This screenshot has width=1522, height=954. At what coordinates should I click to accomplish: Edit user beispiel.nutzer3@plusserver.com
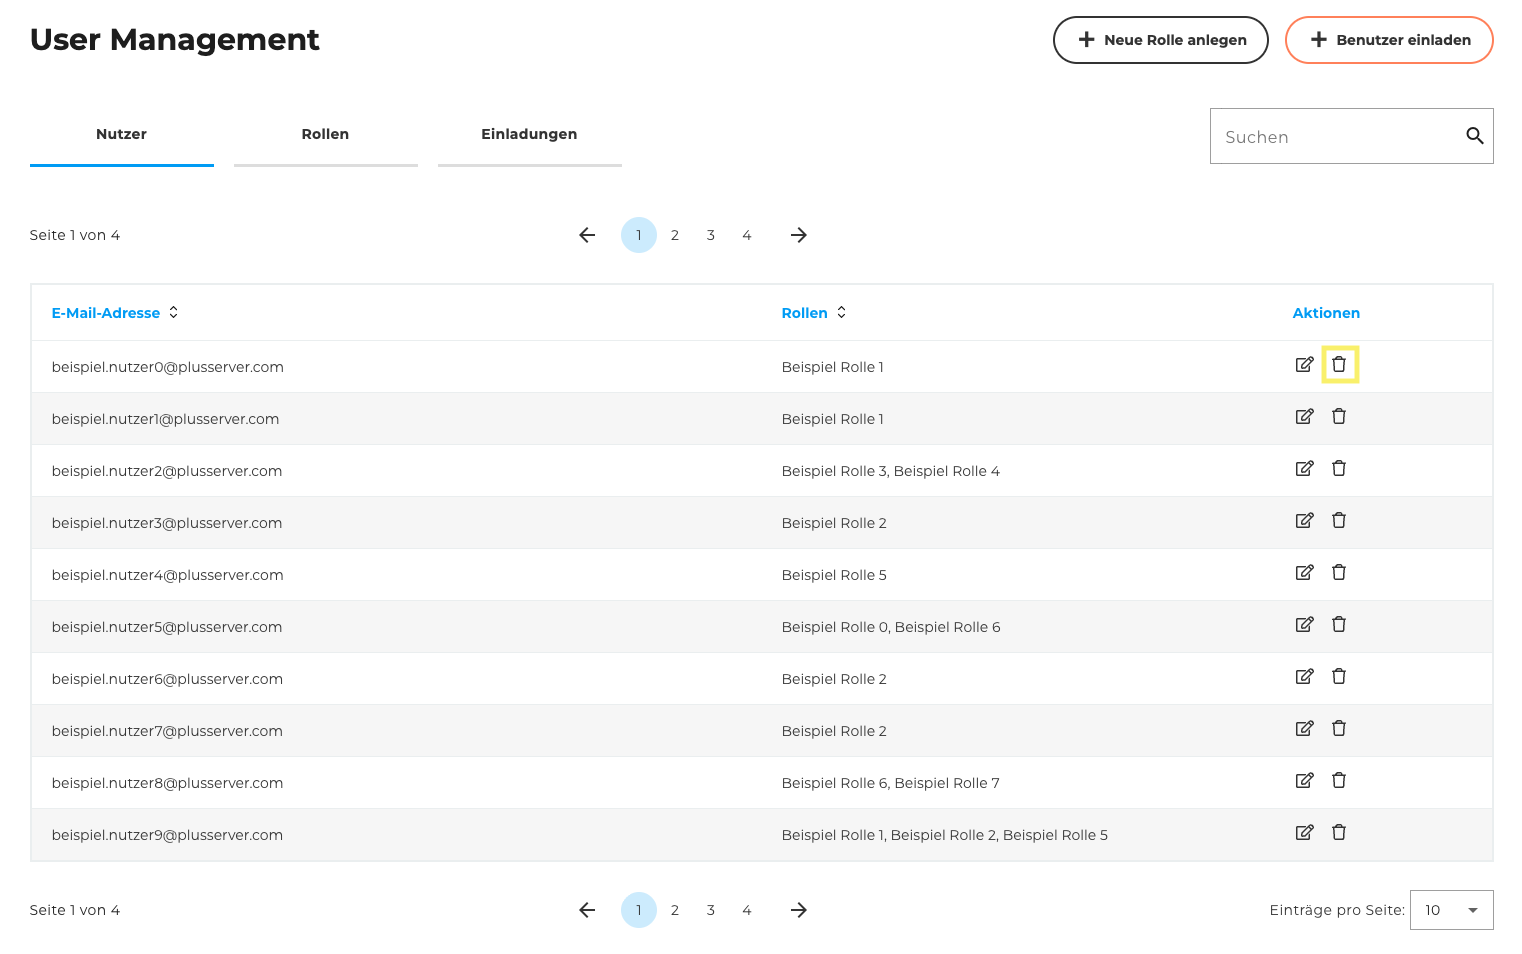(1304, 521)
